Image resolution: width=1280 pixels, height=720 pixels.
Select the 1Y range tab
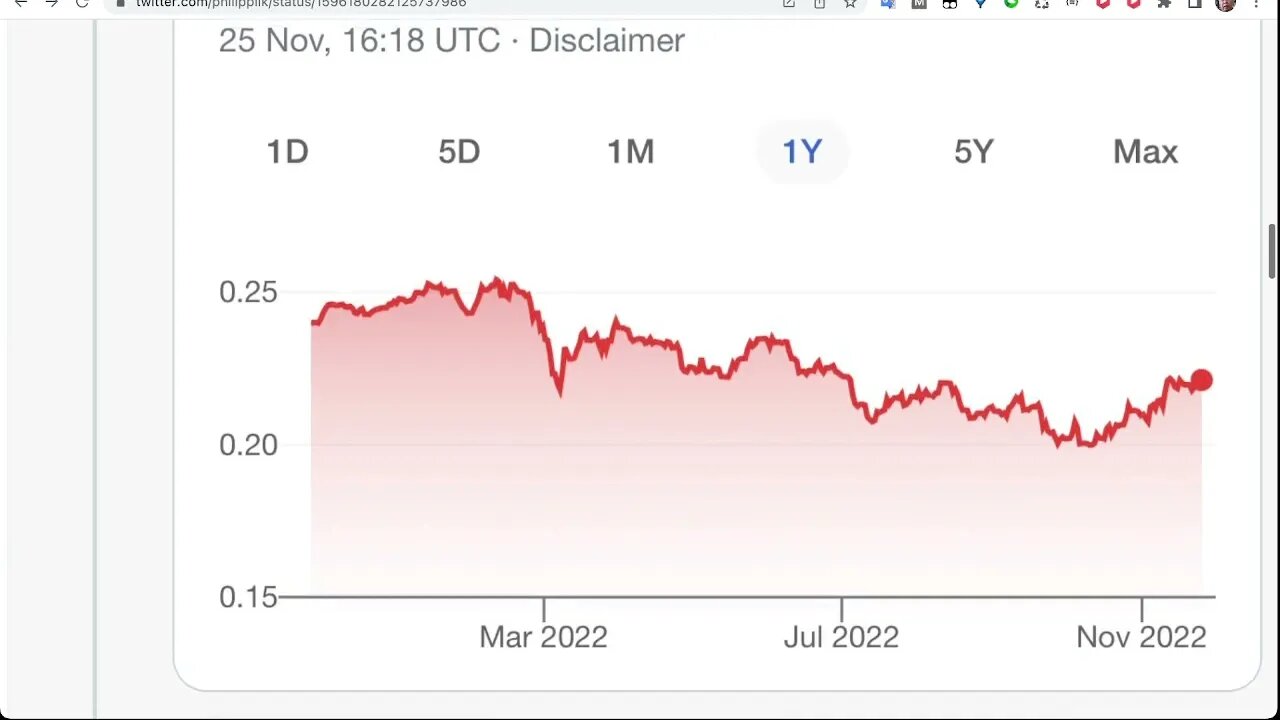[802, 152]
